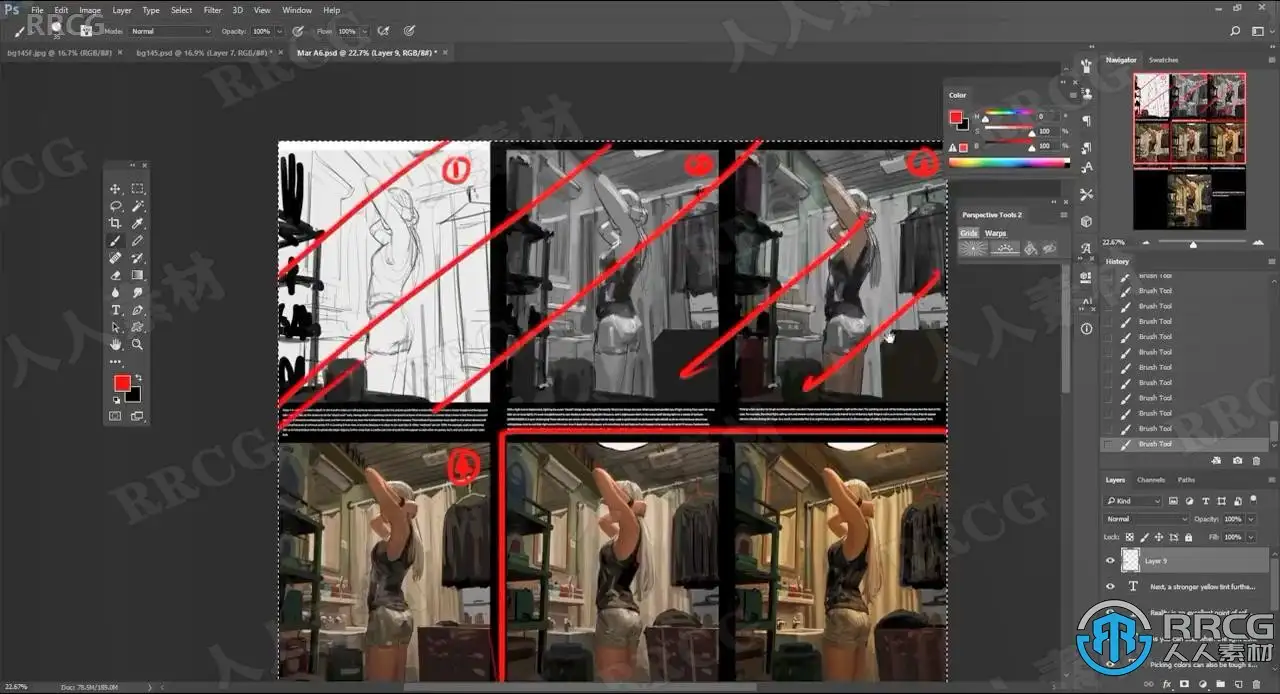1280x694 pixels.
Task: Open the Edit Toolbar three-dots button
Action: coord(115,361)
